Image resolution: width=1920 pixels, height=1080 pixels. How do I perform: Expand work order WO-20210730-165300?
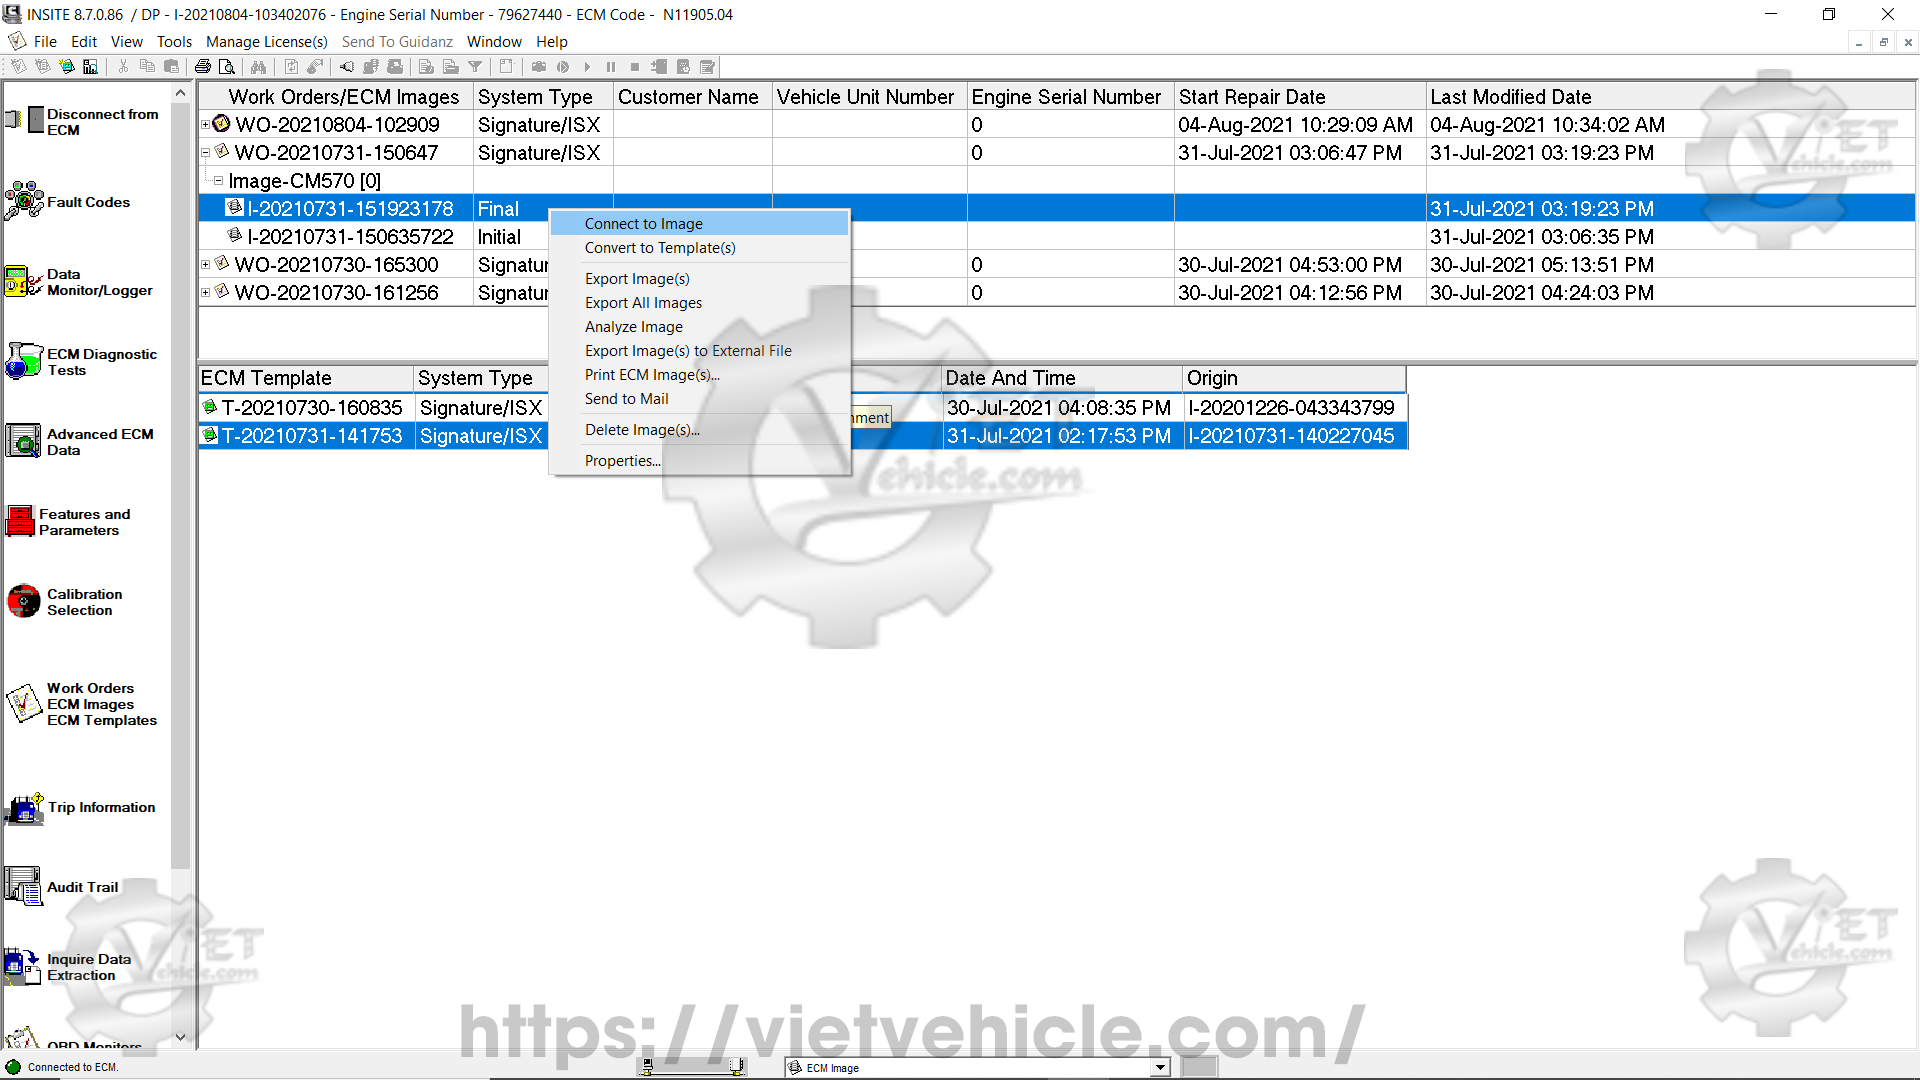(205, 265)
